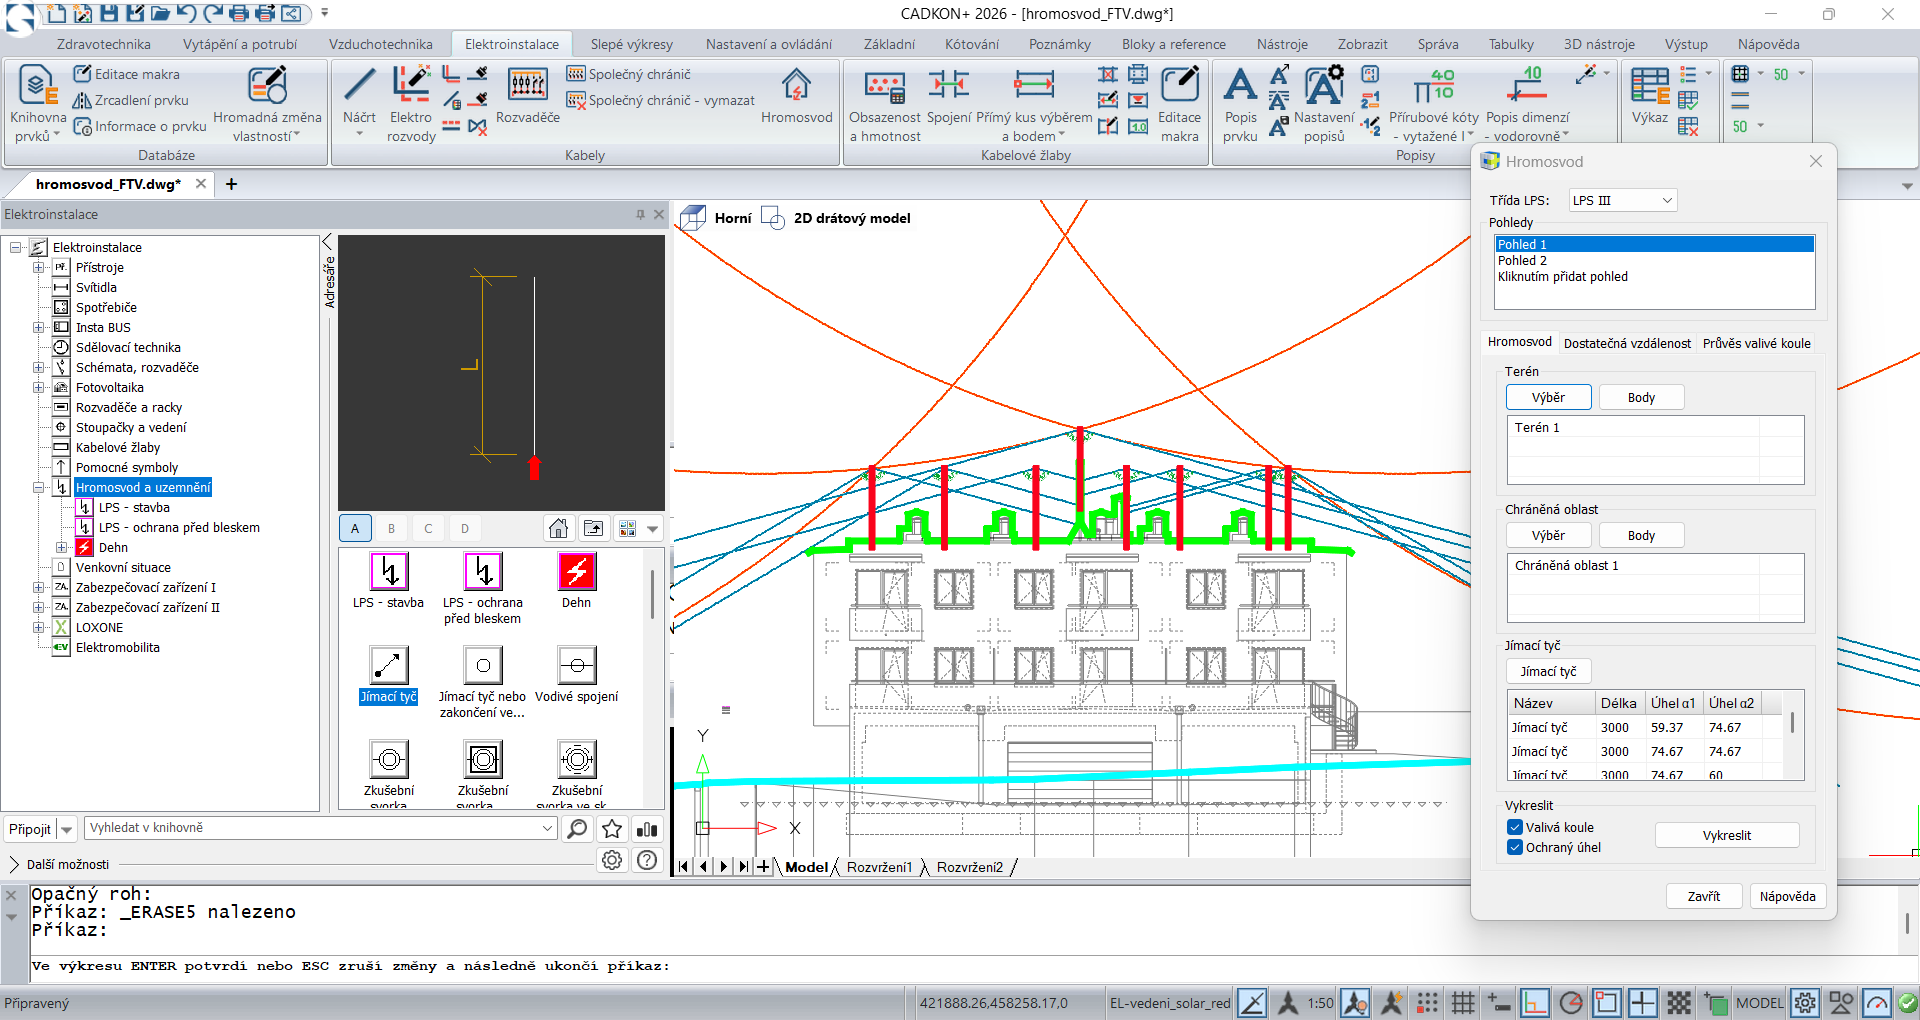Click the Vodivé spojení symbol
This screenshot has width=1920, height=1020.
point(576,667)
